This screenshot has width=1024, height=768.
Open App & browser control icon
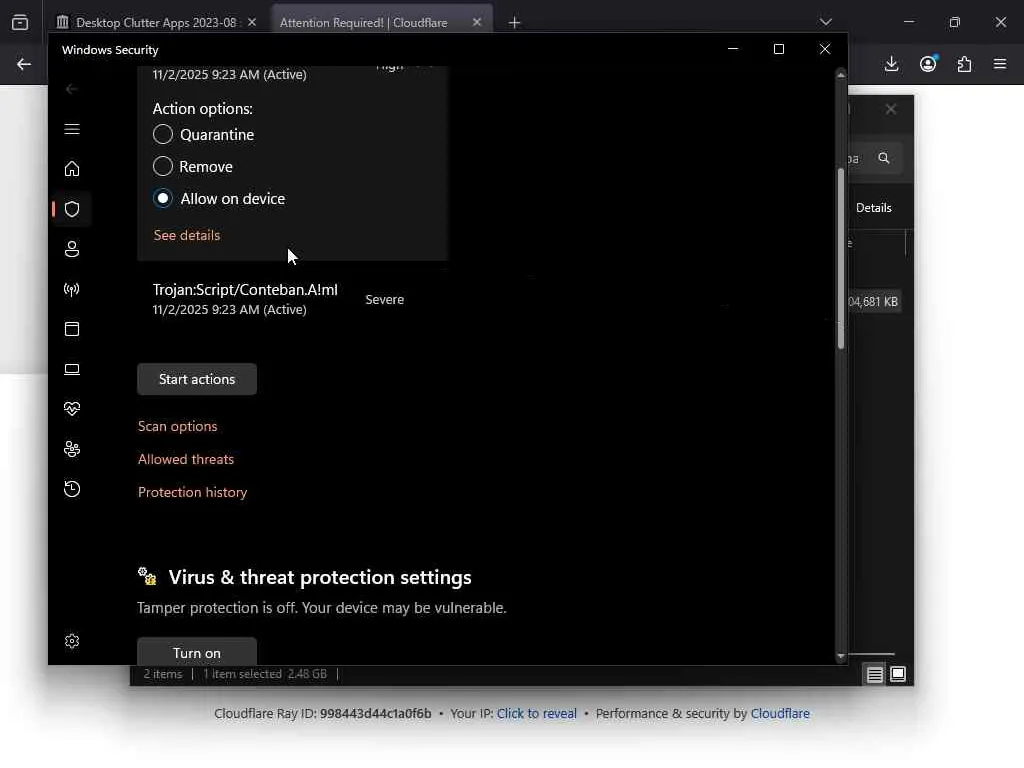coord(72,329)
